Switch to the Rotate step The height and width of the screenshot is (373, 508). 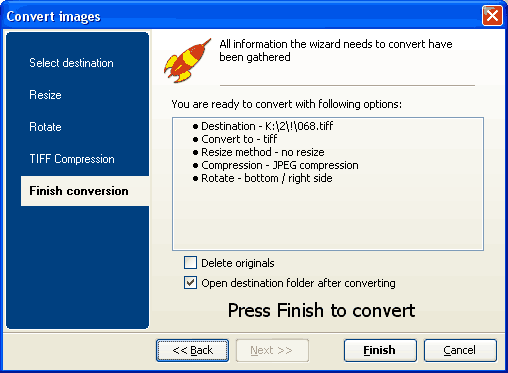pos(45,127)
